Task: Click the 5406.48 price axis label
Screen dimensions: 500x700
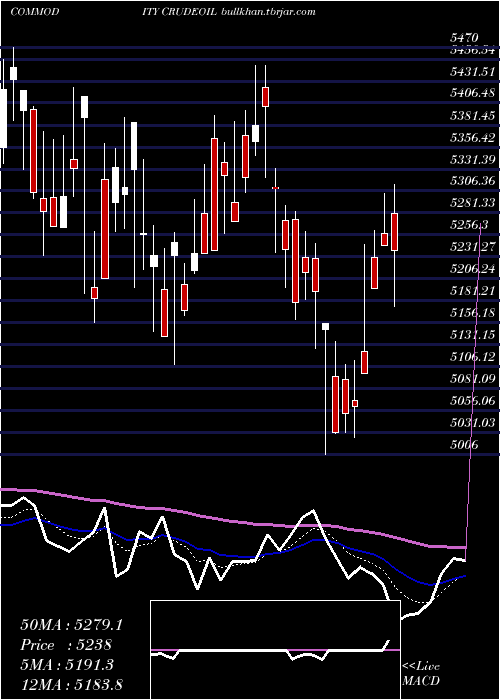Action: click(x=473, y=93)
